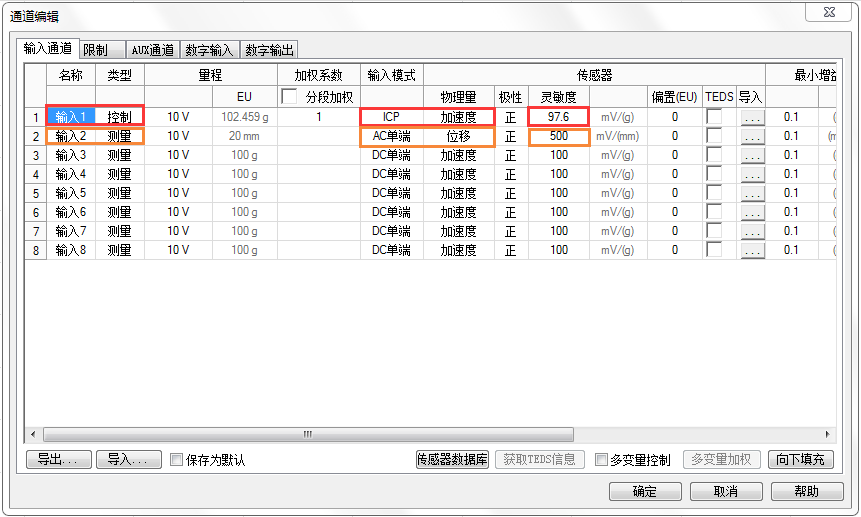Click the 物理量 column header
This screenshot has width=861, height=517.
tap(459, 97)
